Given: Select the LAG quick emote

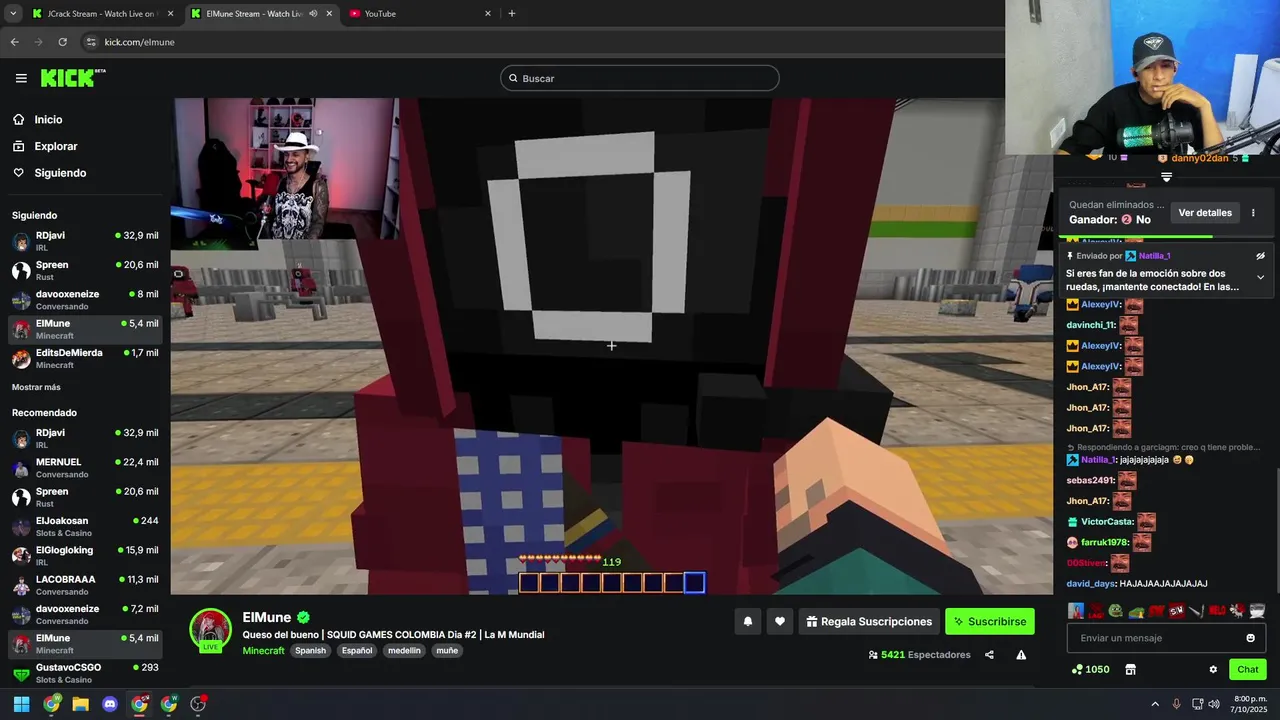Looking at the screenshot, I should point(1095,610).
